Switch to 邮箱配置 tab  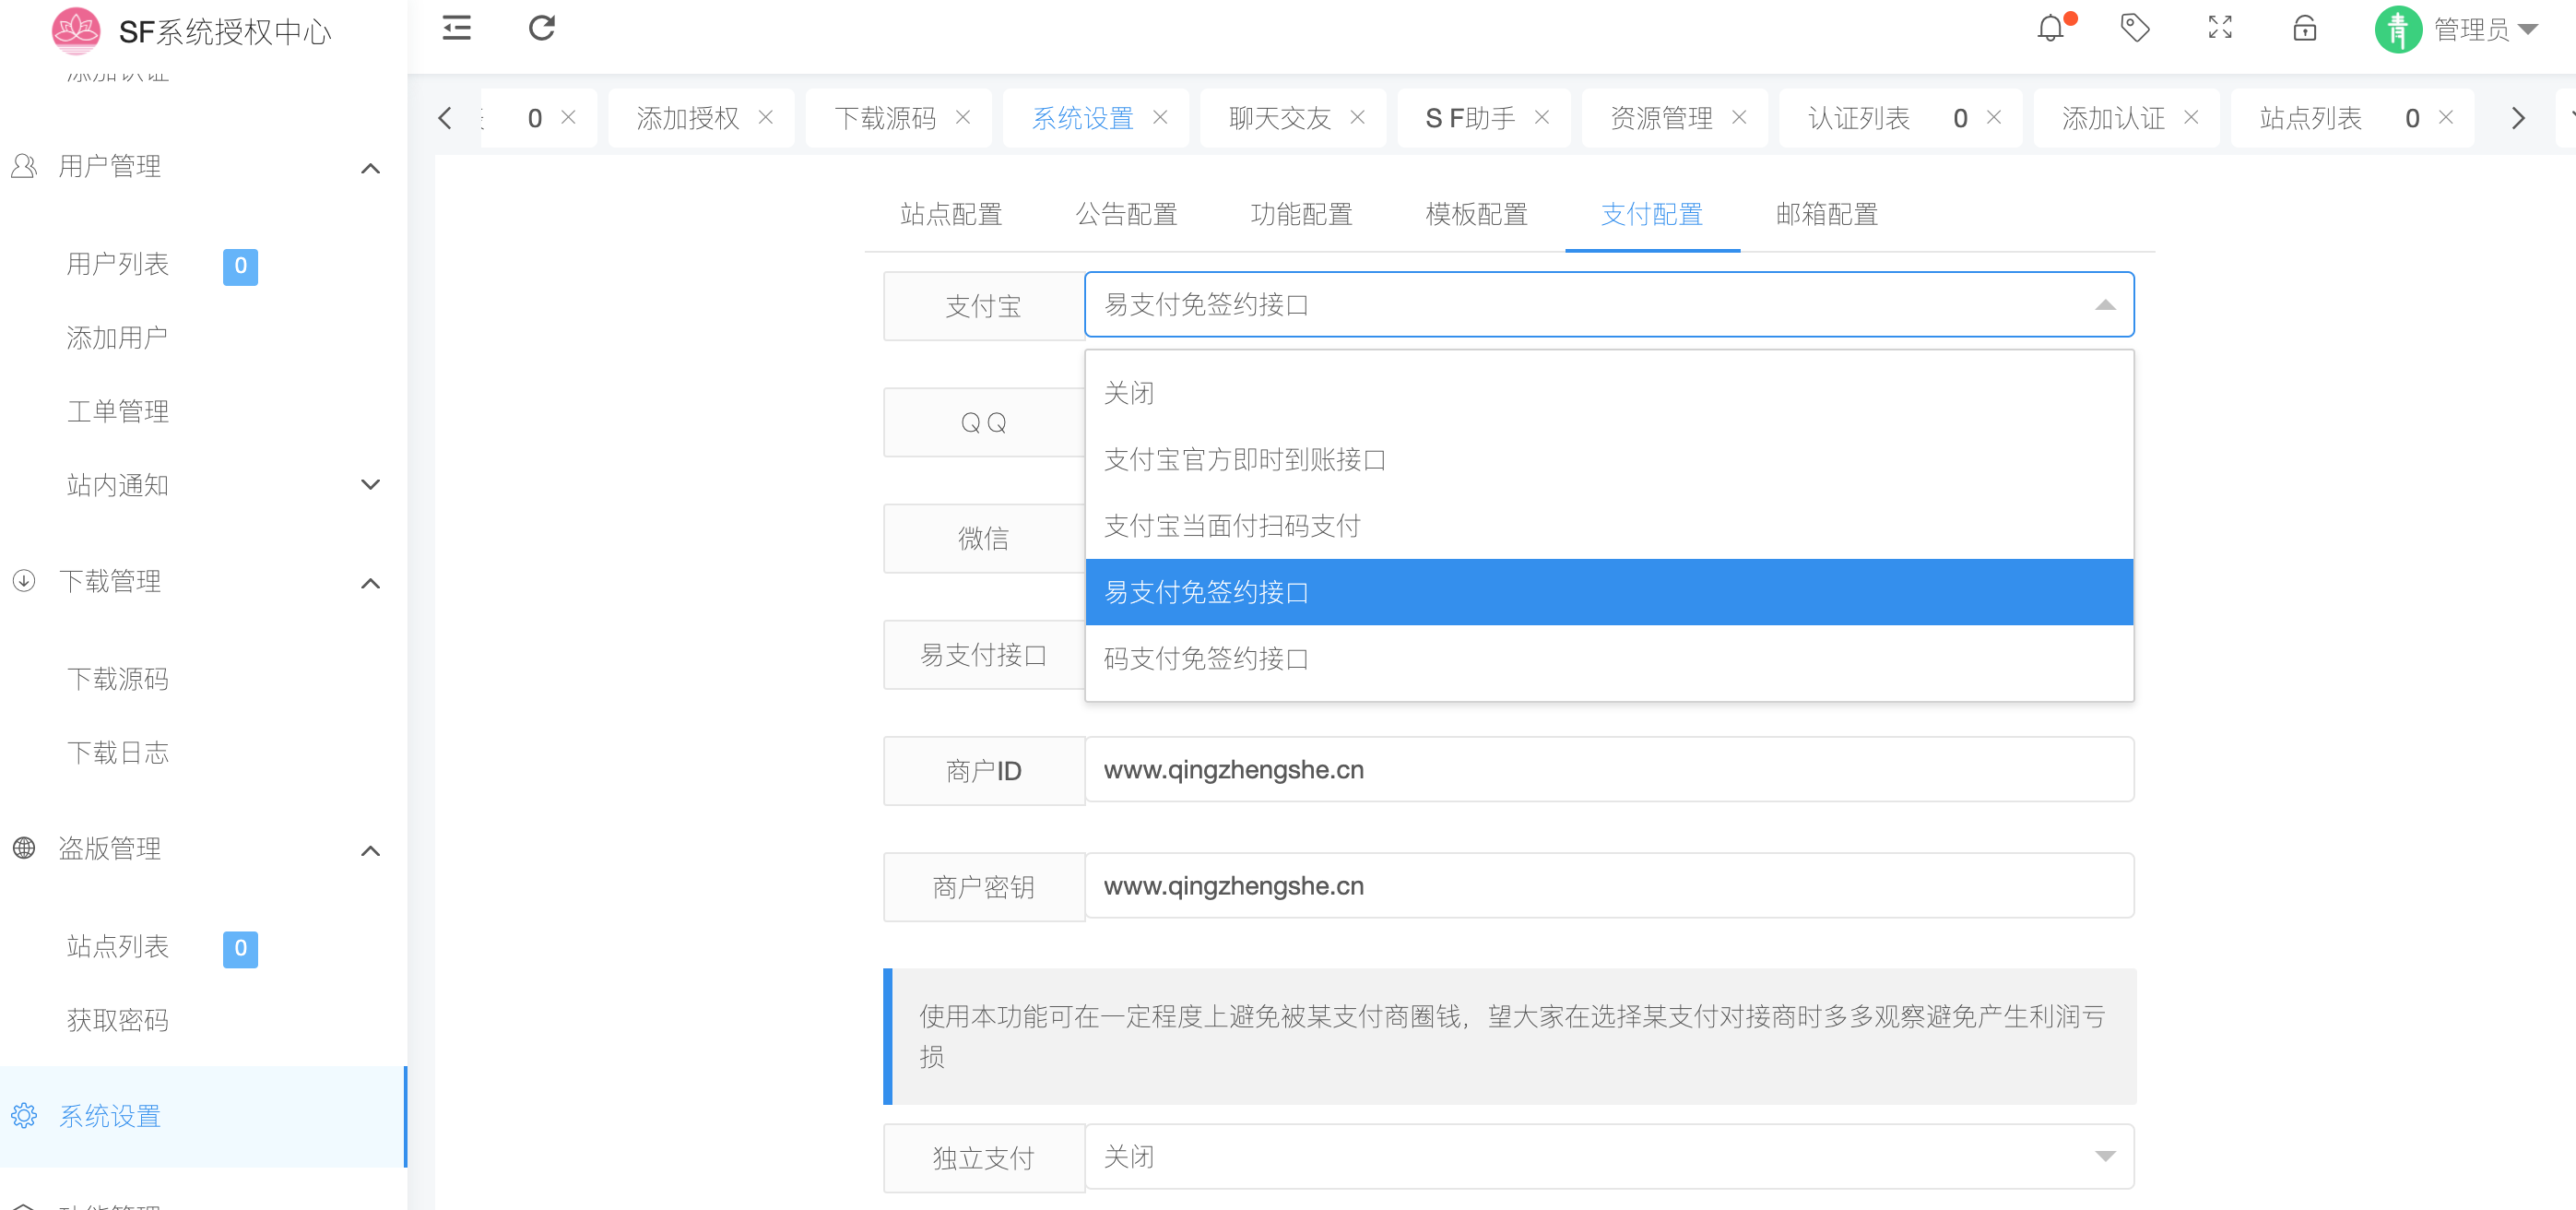[x=1826, y=214]
